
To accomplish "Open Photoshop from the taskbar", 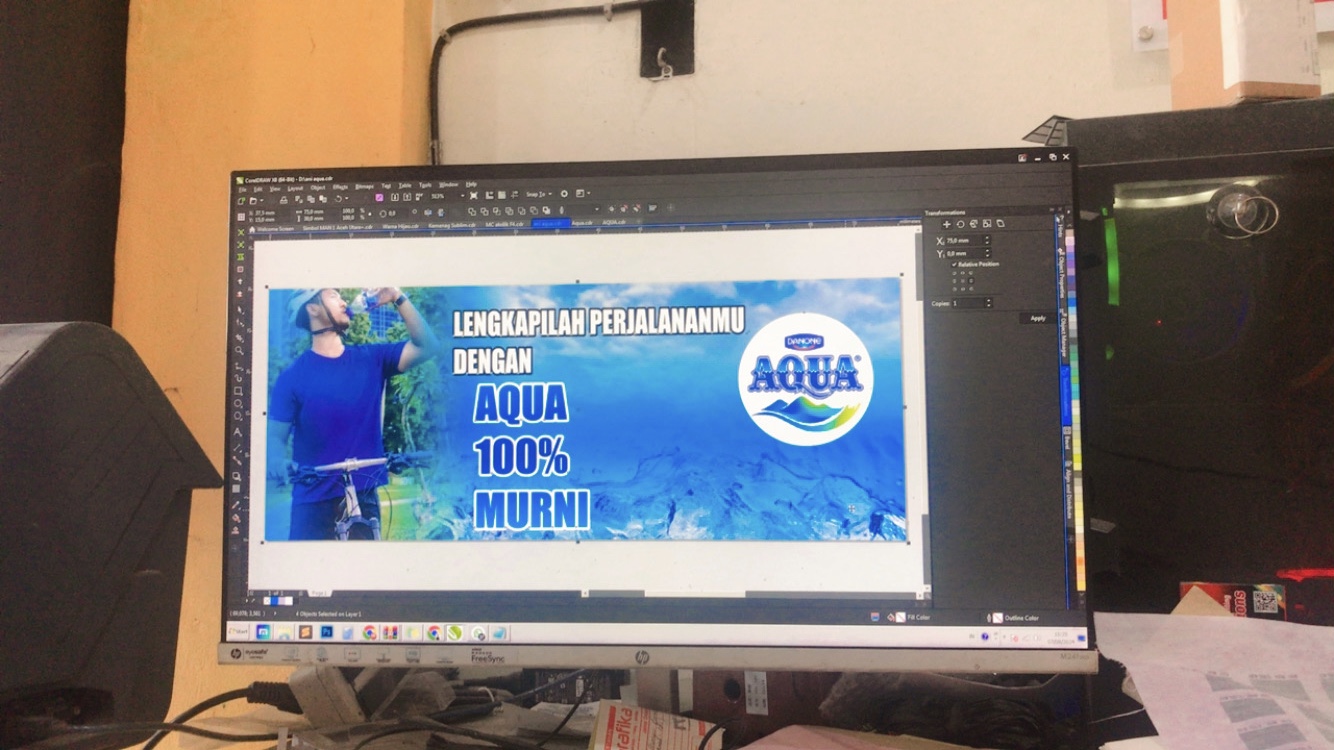I will [326, 632].
